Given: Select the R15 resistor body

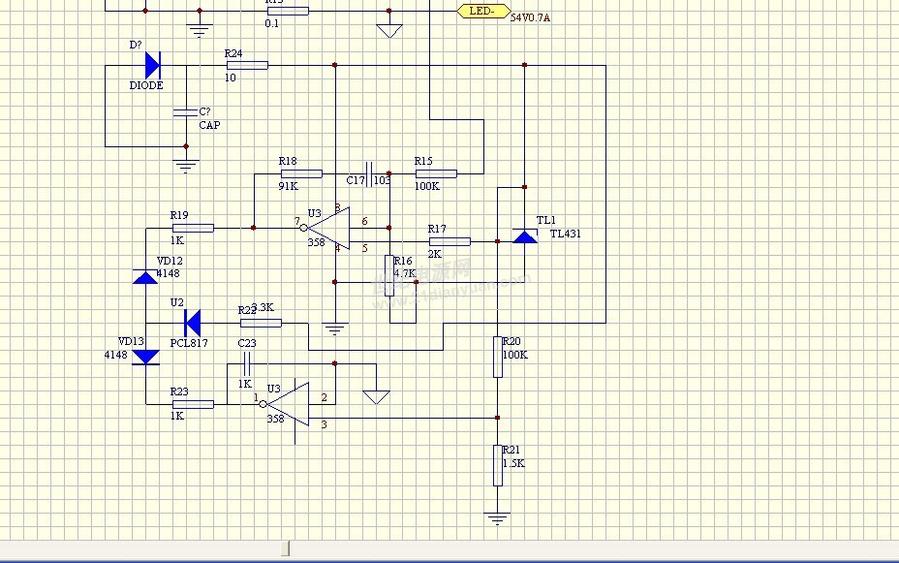Looking at the screenshot, I should (x=436, y=174).
